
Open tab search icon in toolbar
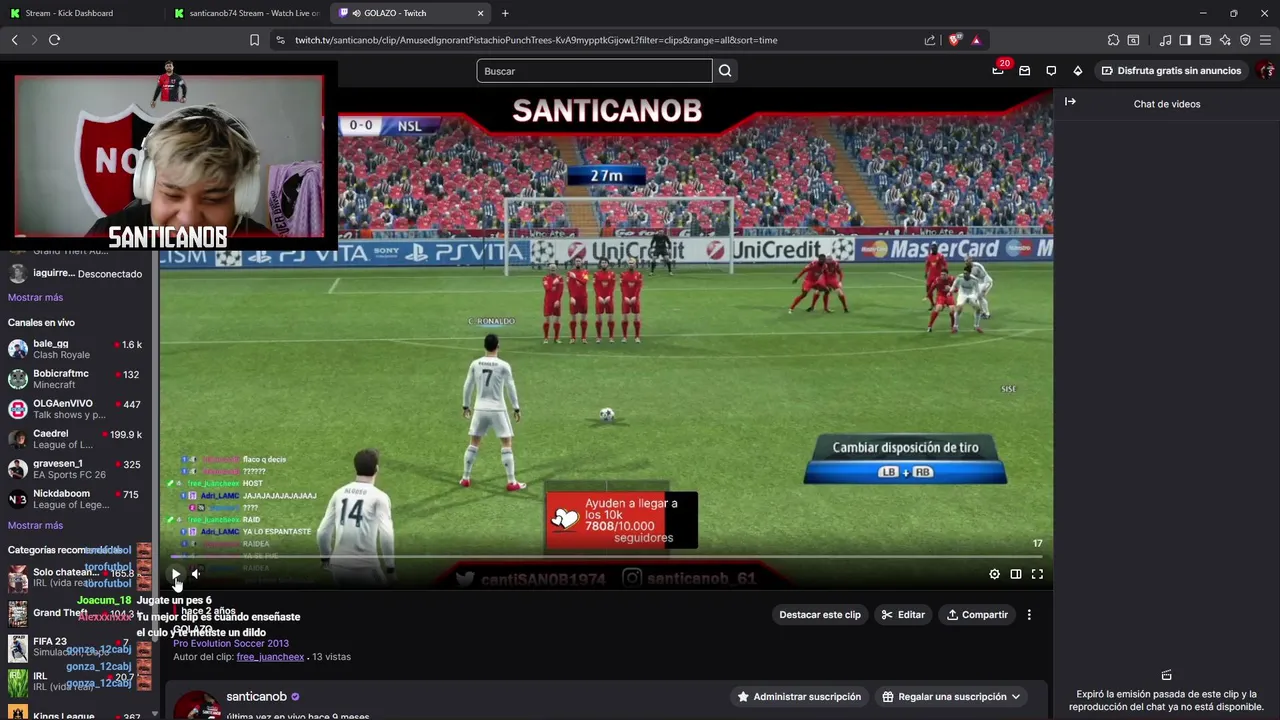click(1133, 40)
